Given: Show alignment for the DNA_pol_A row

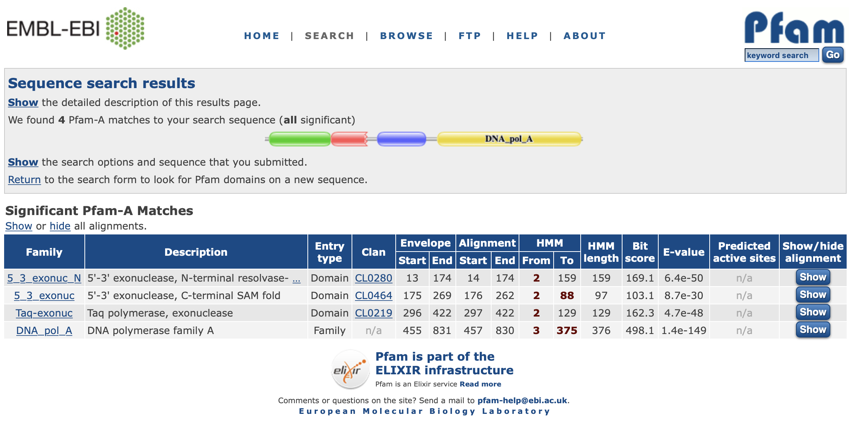Looking at the screenshot, I should point(812,329).
